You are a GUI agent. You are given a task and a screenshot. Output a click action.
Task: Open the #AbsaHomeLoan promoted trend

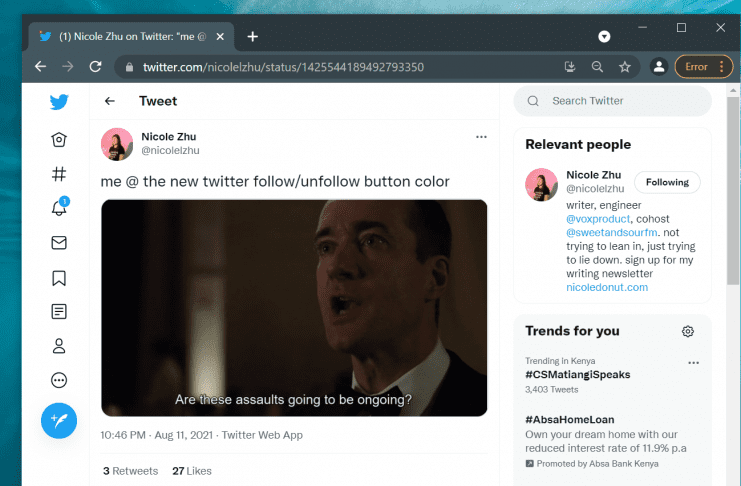[x=569, y=419]
